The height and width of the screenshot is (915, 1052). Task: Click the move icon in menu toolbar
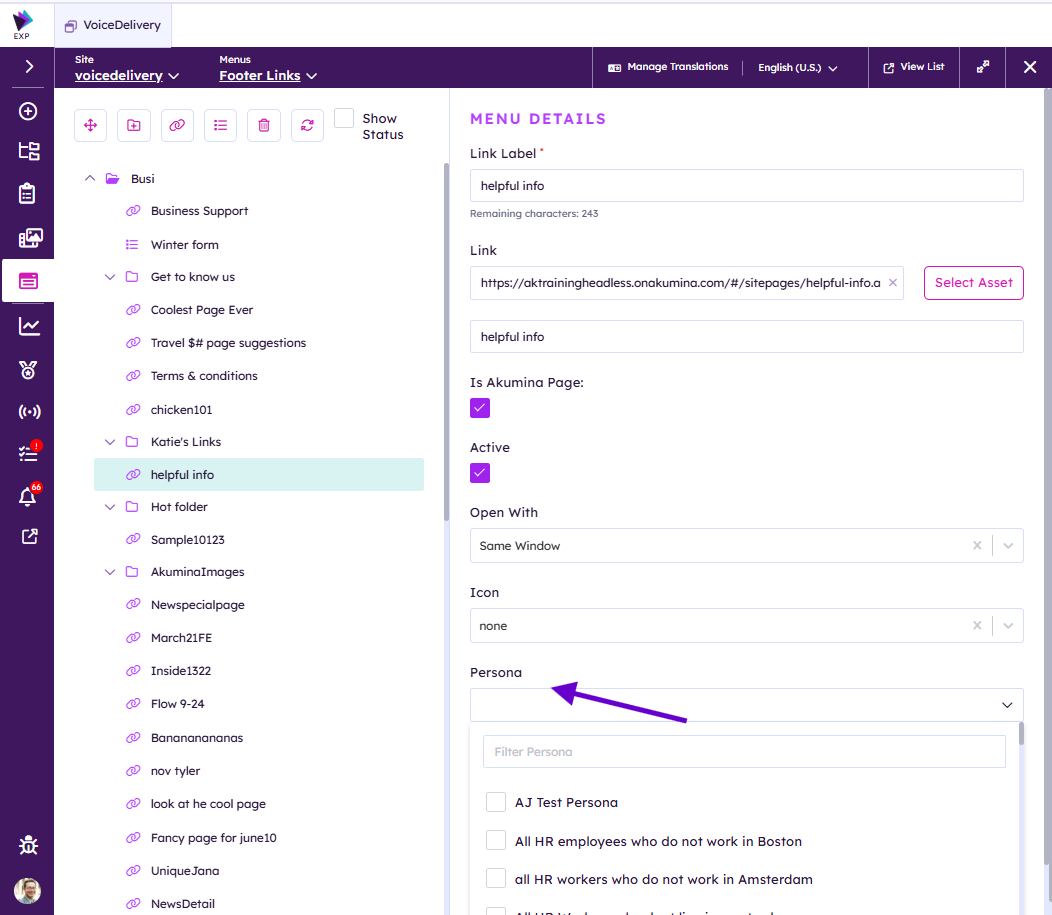click(x=91, y=125)
